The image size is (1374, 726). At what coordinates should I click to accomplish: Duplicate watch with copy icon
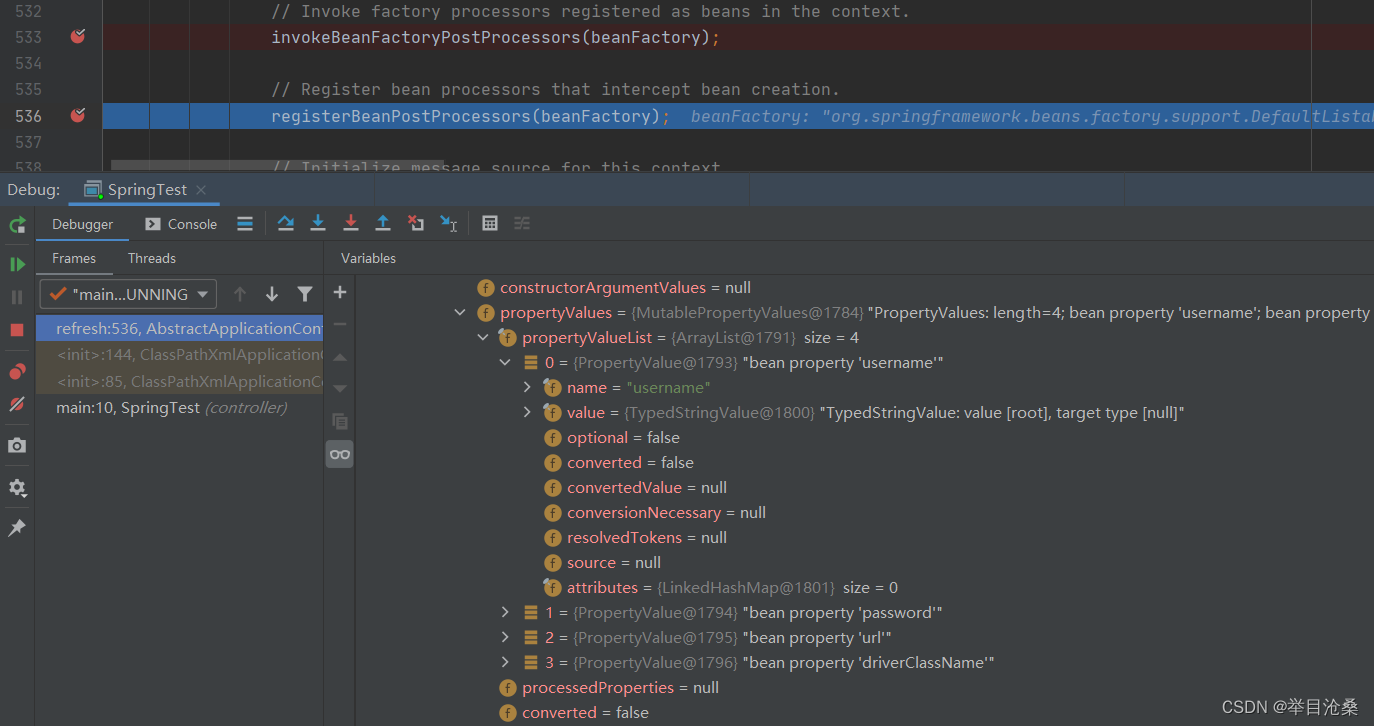coord(340,422)
